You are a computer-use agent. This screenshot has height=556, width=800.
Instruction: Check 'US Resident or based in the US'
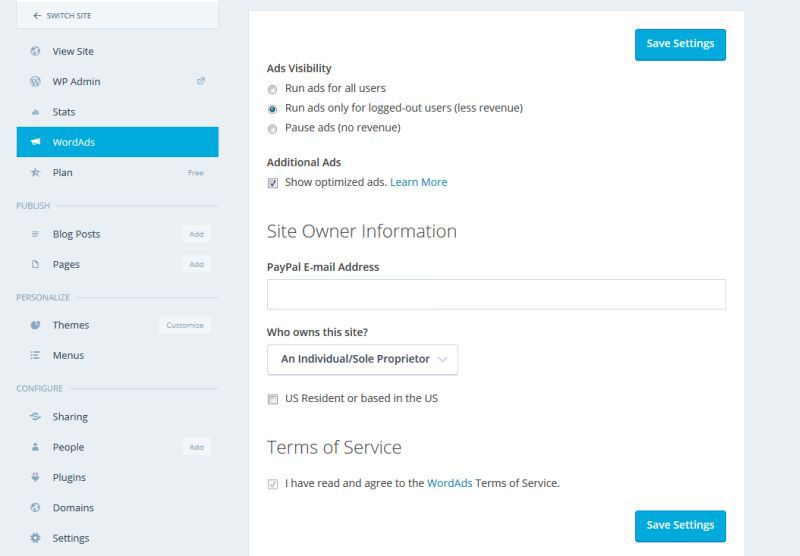(273, 399)
